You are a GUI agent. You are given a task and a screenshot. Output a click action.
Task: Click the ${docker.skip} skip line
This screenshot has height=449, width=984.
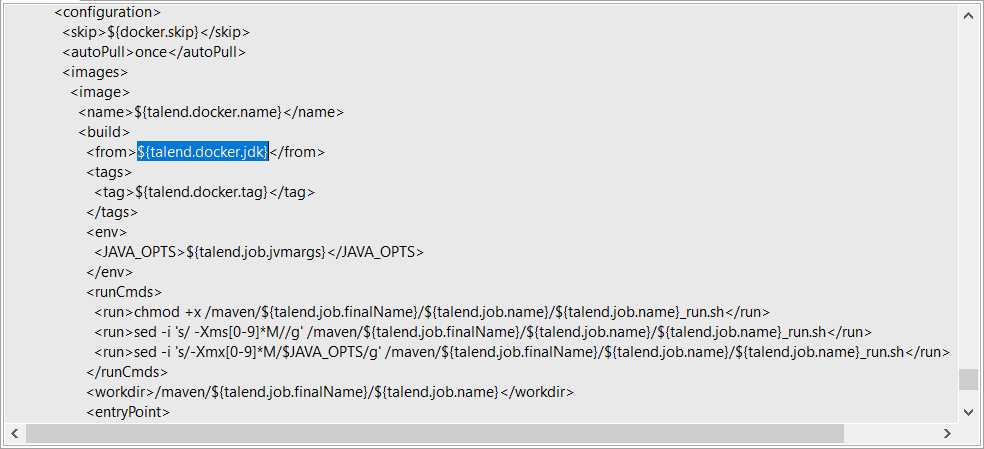pos(156,32)
